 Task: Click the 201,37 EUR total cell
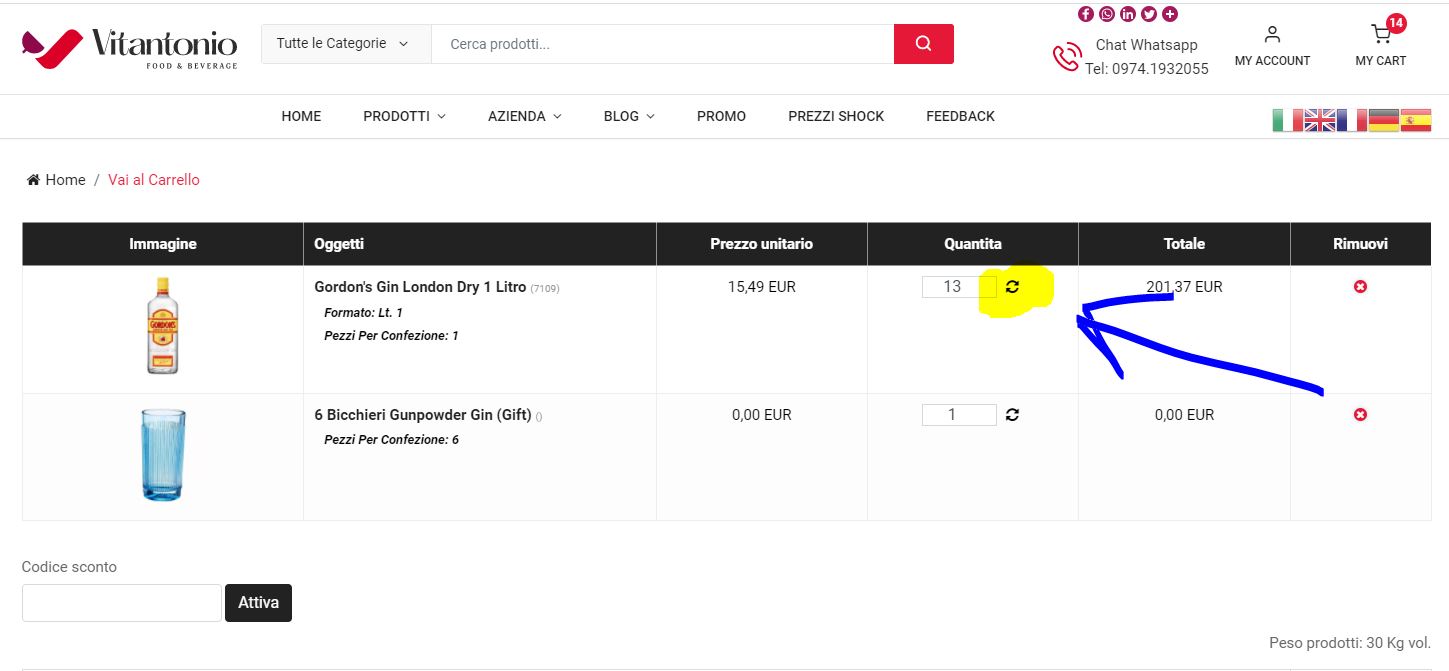(1184, 287)
